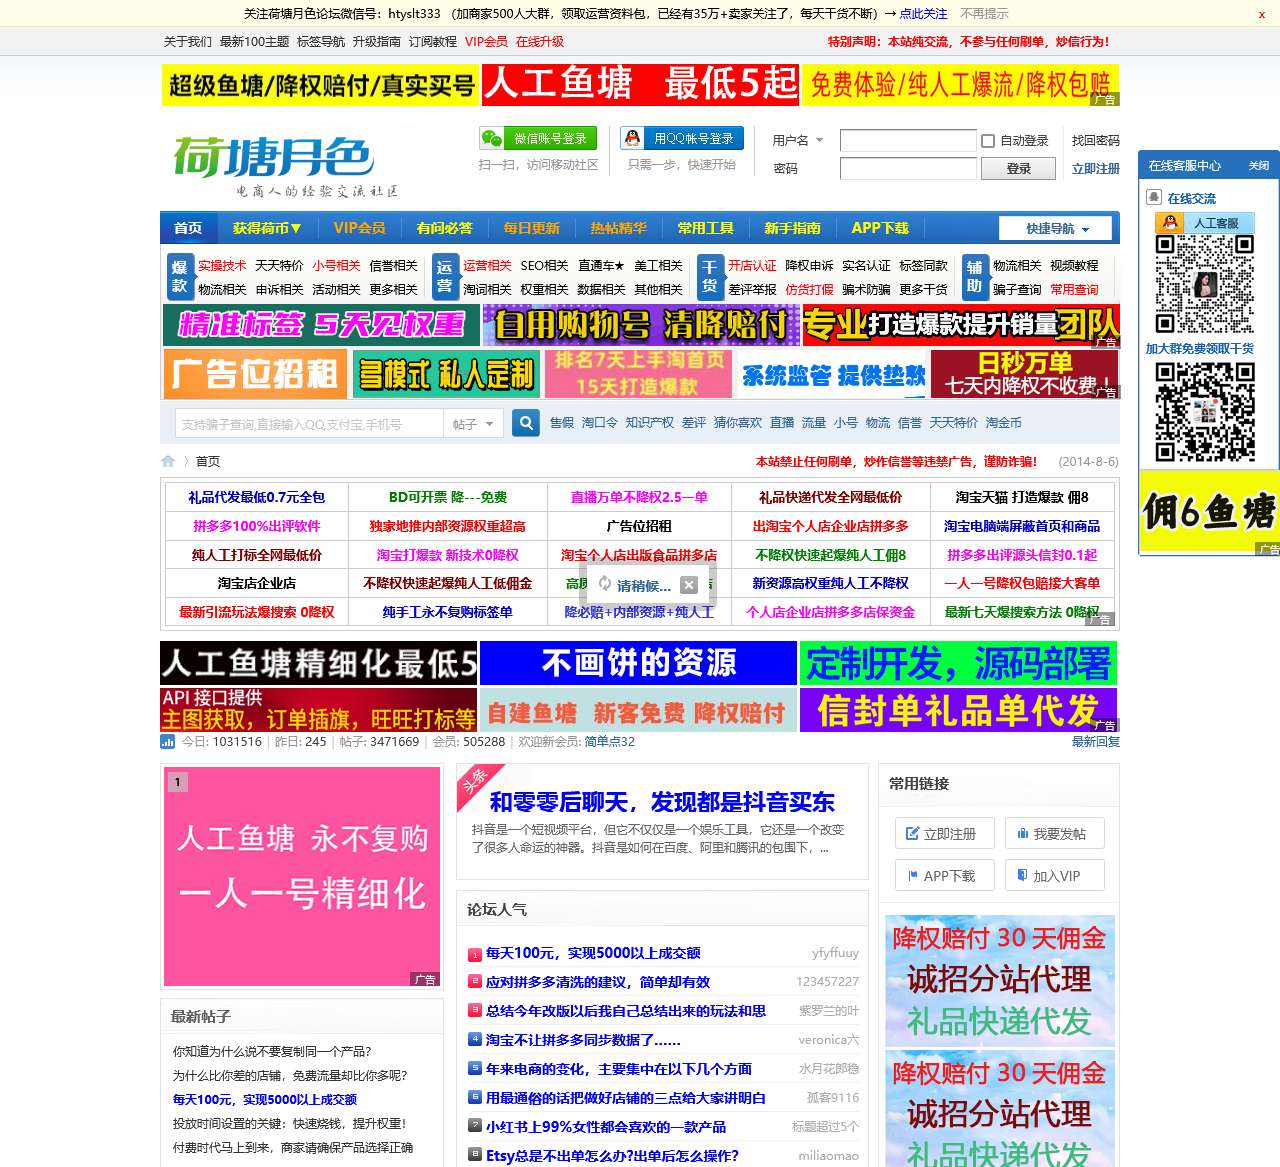Click the search query input box

(x=309, y=424)
